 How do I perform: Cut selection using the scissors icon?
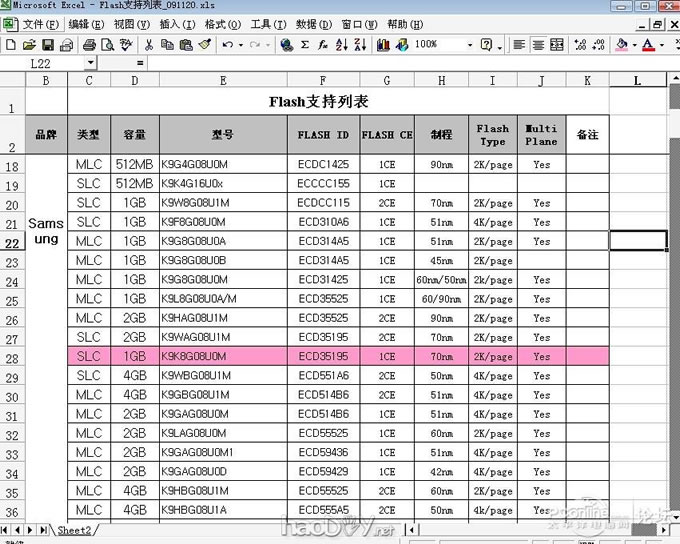point(149,45)
